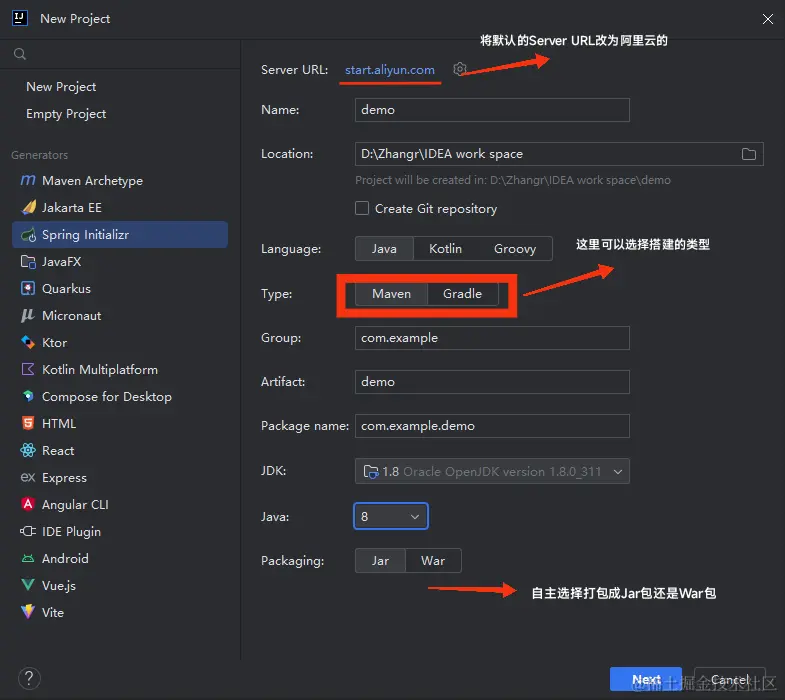The image size is (785, 700).
Task: Select HTML generator label
Action: pyautogui.click(x=59, y=424)
